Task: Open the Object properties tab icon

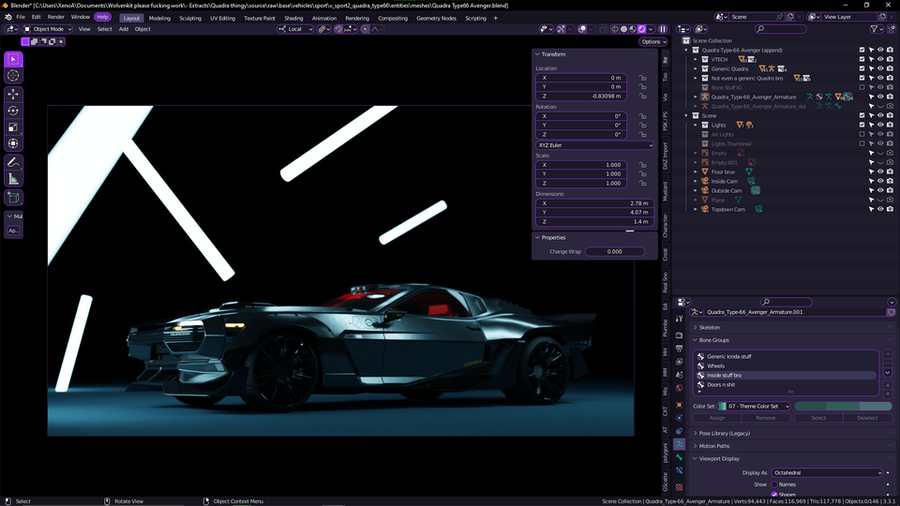Action: coord(680,405)
